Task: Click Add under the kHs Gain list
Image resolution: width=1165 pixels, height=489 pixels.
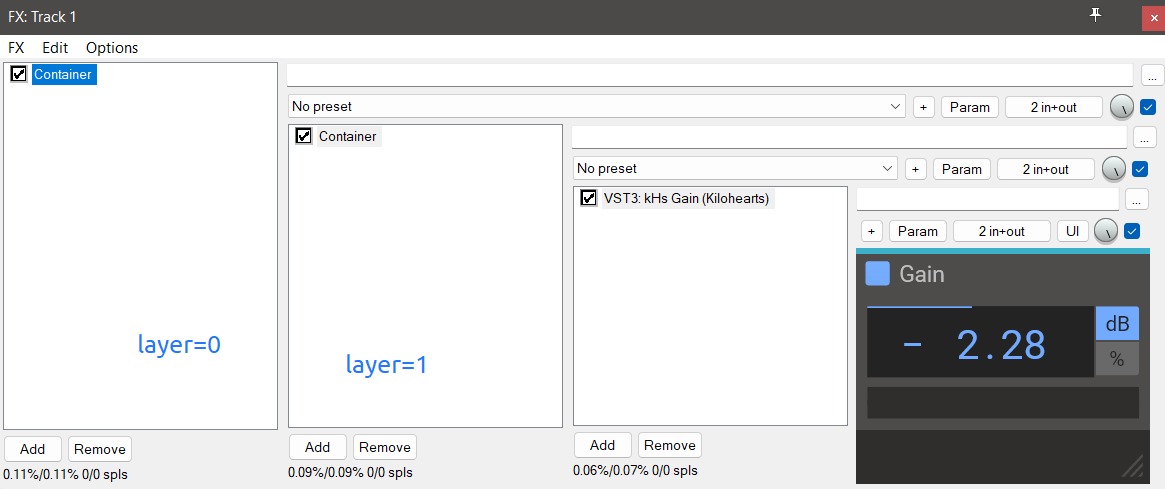Action: point(603,445)
